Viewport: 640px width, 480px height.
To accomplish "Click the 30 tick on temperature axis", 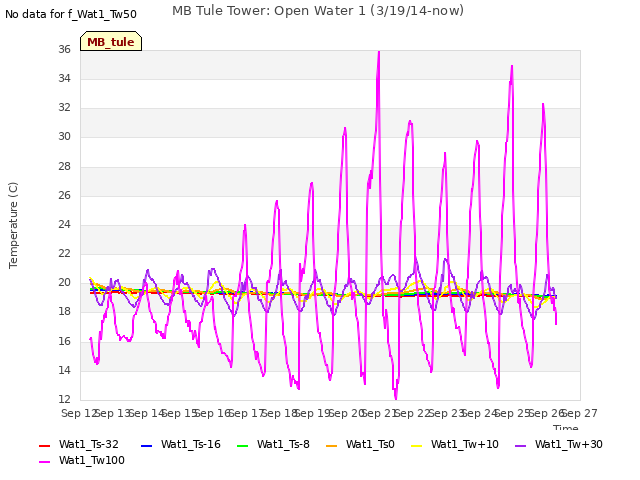I will (x=64, y=136).
